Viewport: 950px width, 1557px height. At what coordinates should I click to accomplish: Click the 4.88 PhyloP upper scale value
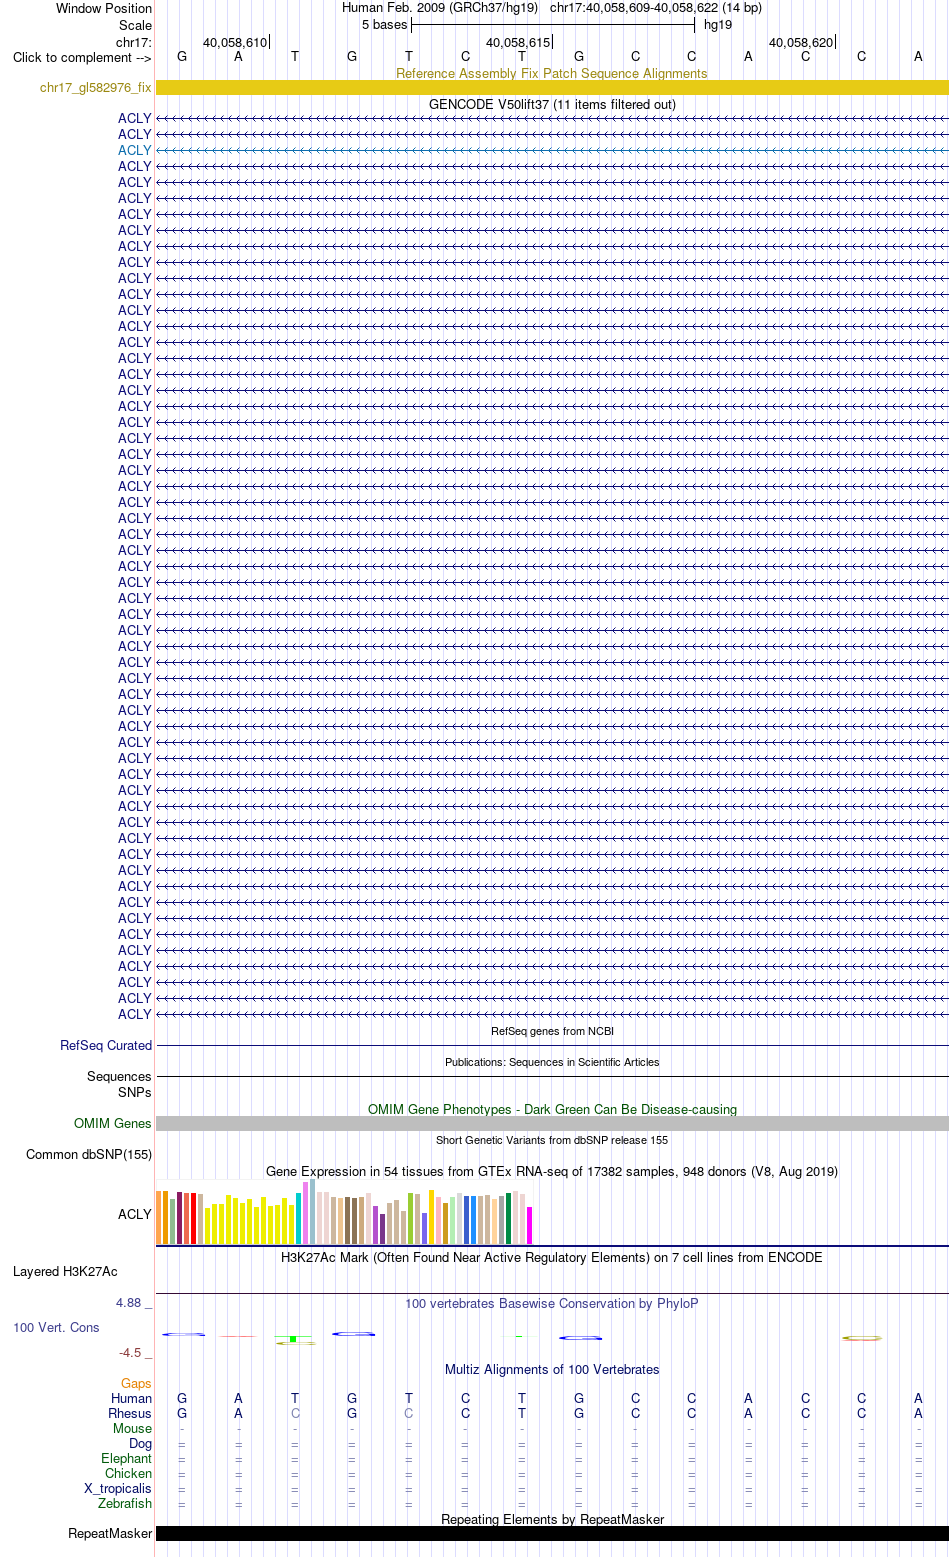[129, 1302]
